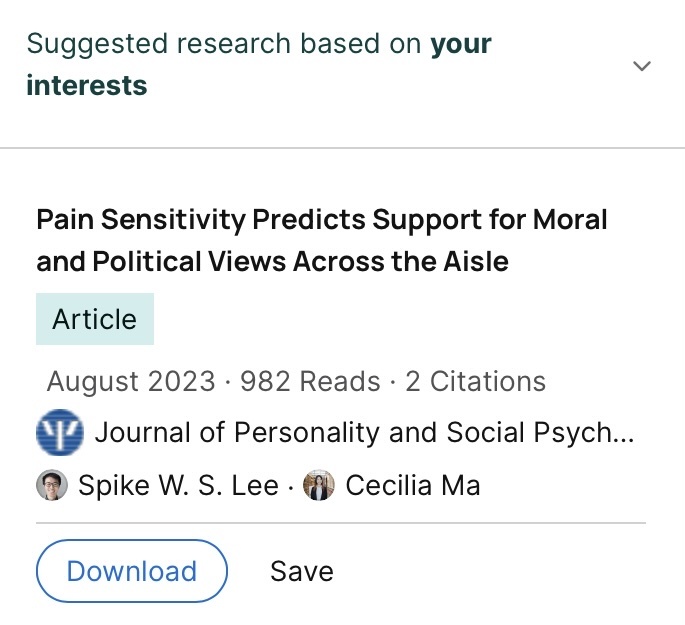Screen dimensions: 685x625
Task: Download the suggested article
Action: (132, 571)
